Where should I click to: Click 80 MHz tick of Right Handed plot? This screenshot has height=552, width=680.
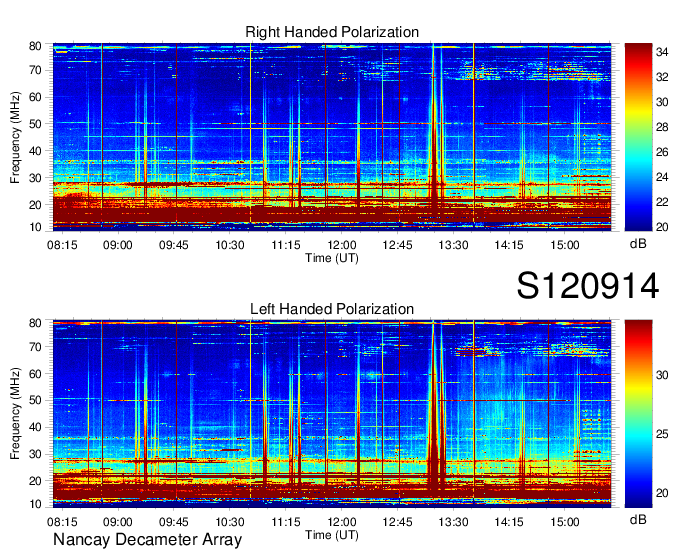point(35,46)
